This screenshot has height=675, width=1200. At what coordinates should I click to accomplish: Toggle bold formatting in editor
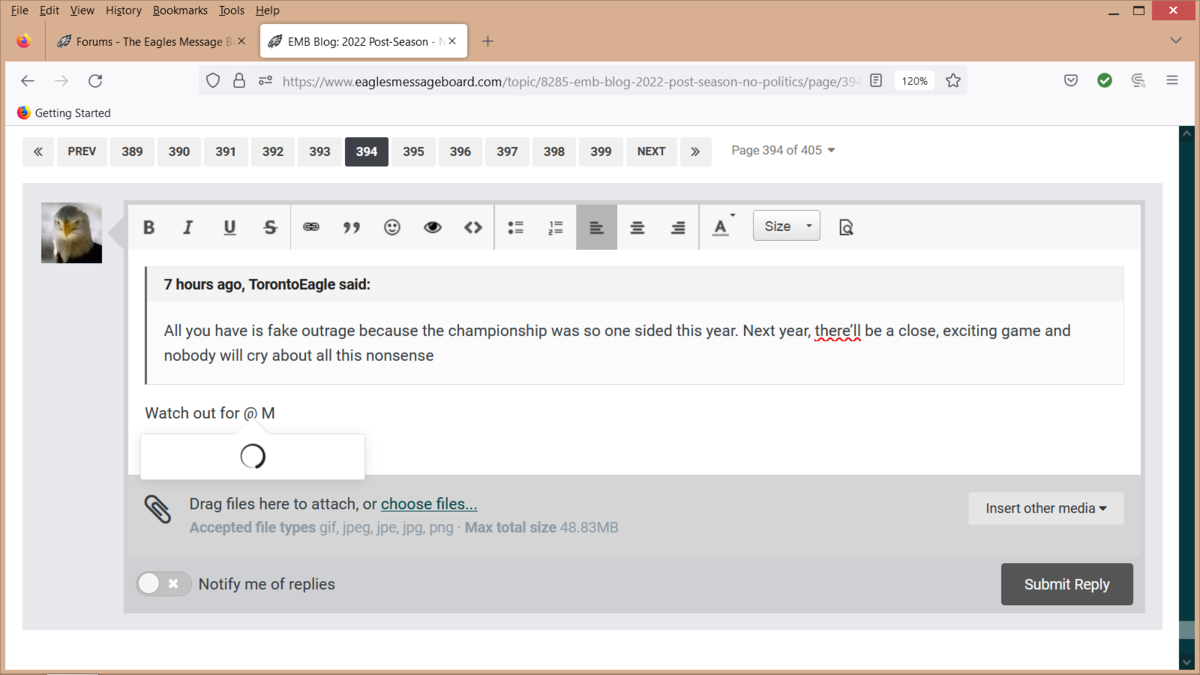pos(149,227)
